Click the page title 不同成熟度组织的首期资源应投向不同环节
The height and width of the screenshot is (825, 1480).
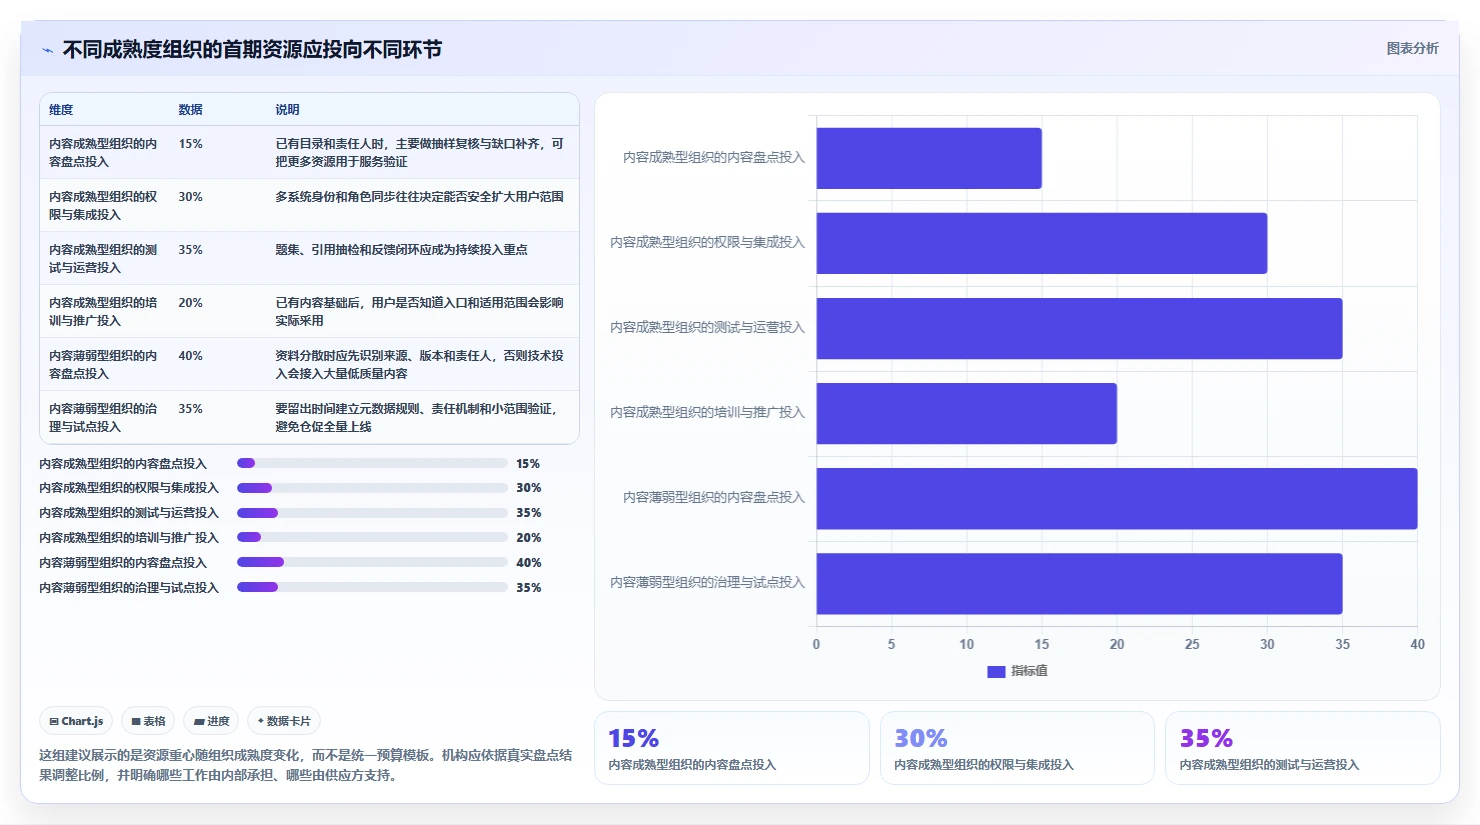252,50
